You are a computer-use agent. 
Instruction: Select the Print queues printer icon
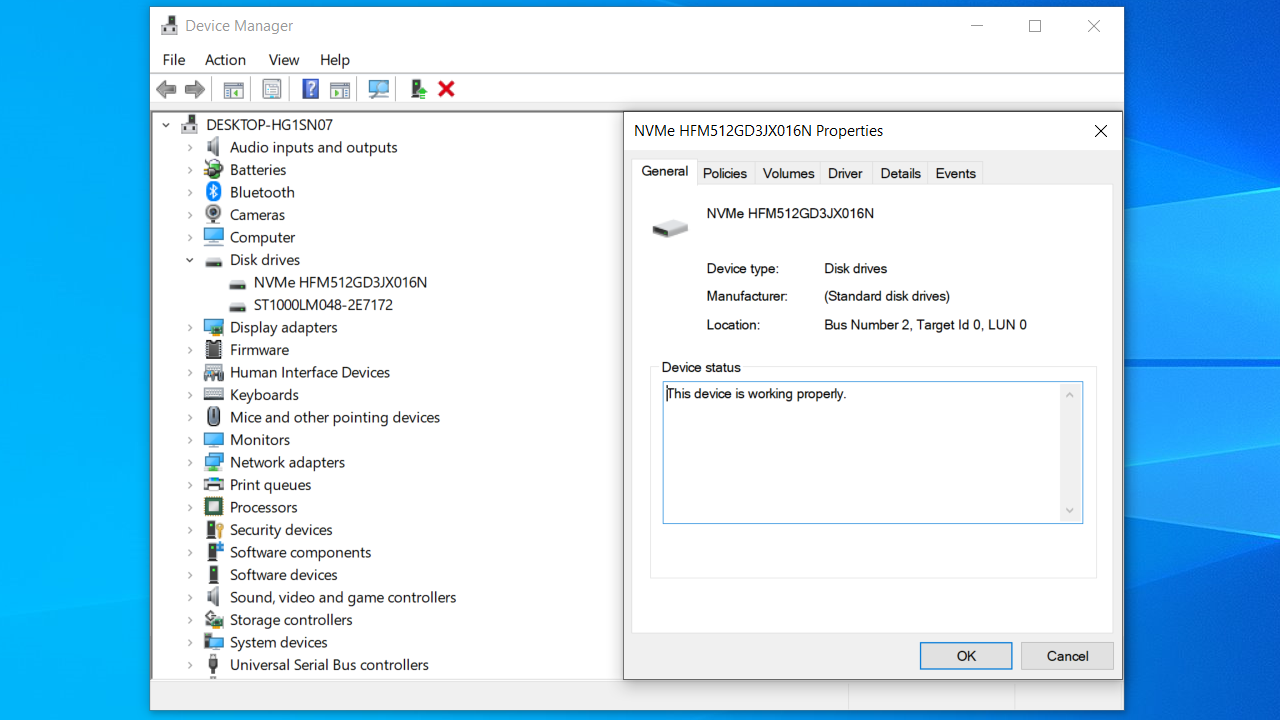[x=213, y=485]
